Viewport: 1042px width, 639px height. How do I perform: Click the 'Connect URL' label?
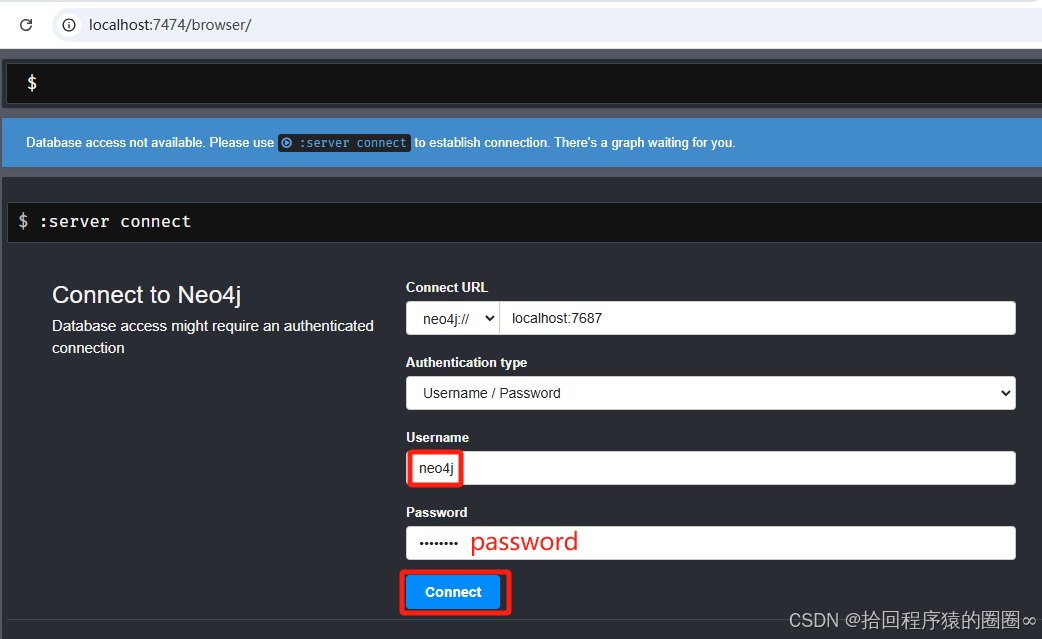coord(447,288)
